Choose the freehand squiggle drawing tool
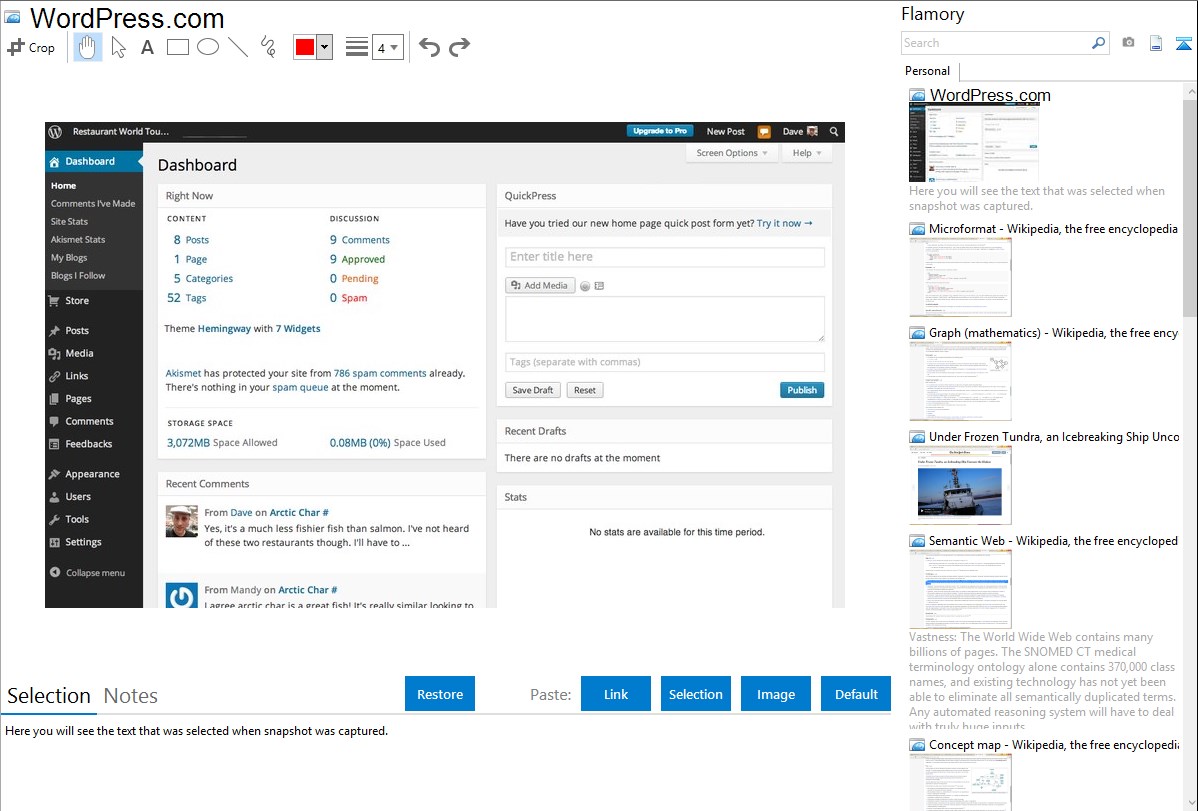1198x811 pixels. tap(268, 47)
